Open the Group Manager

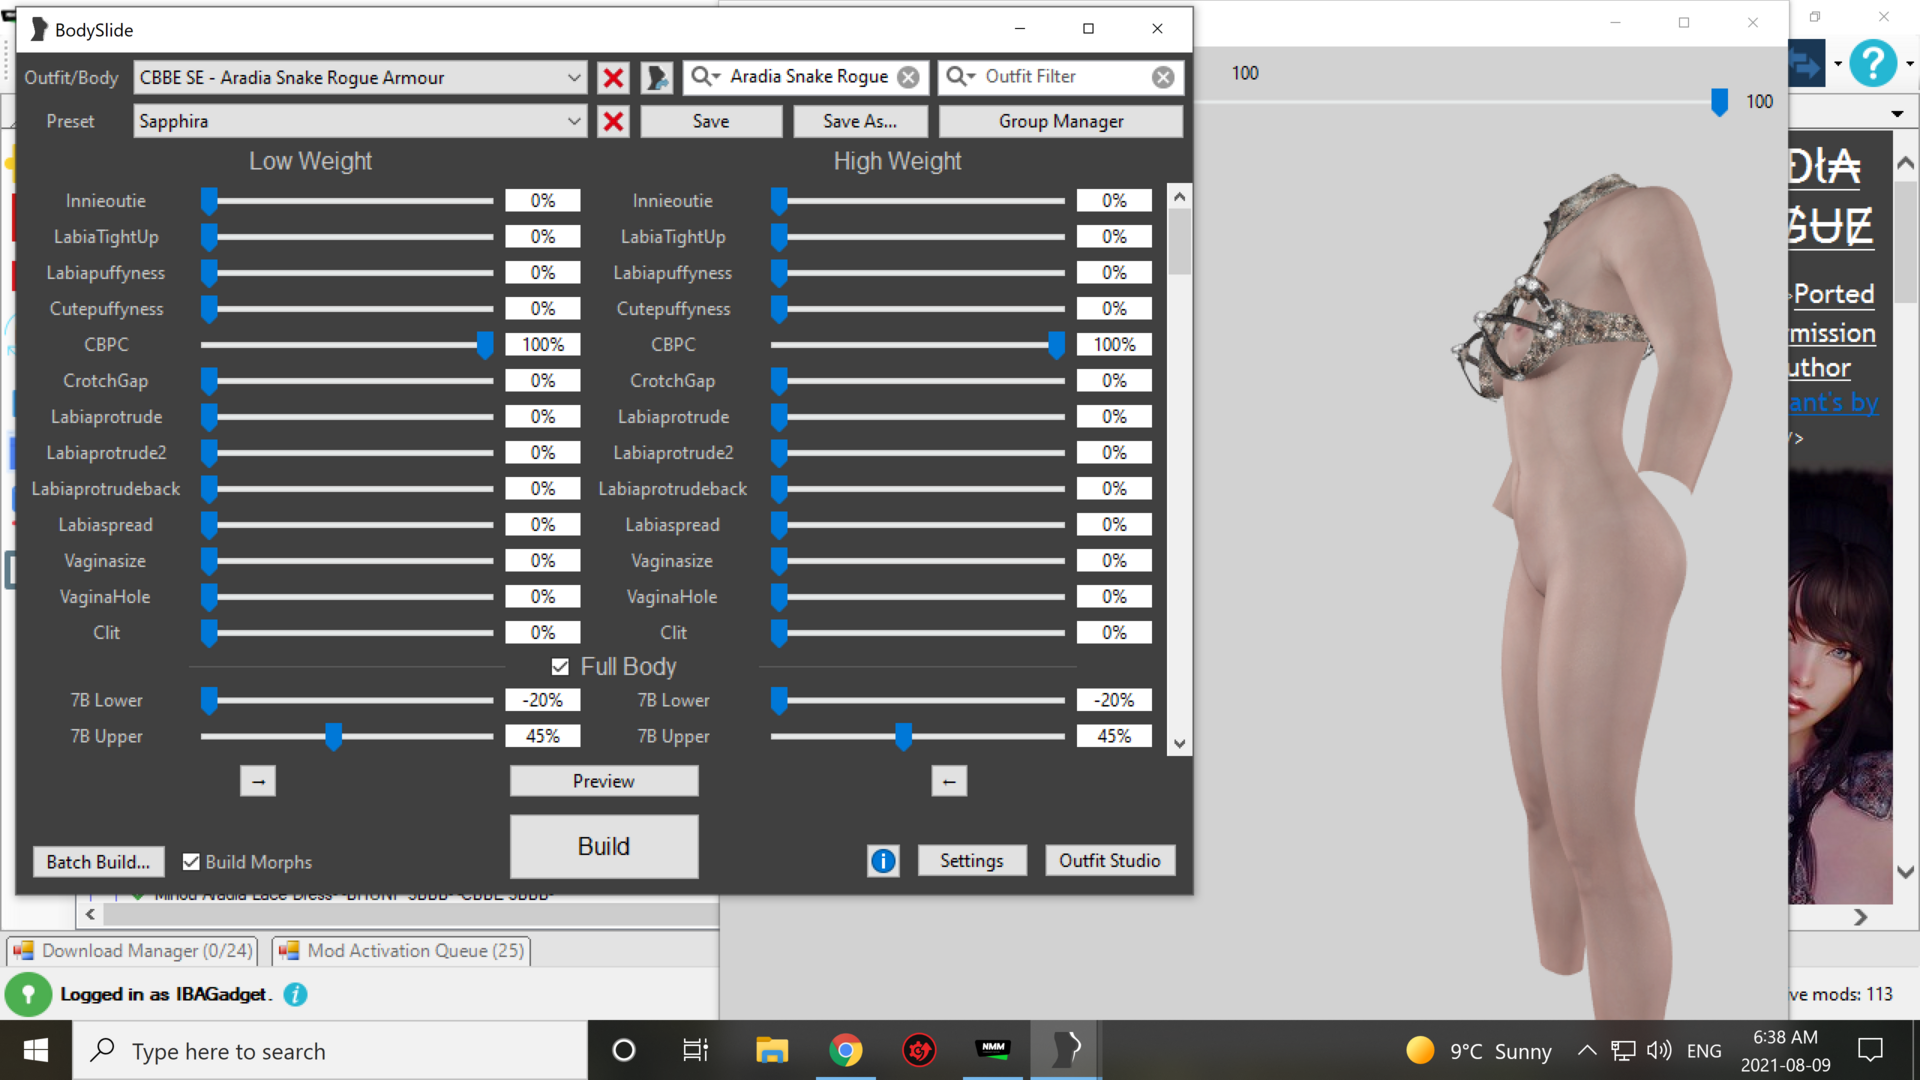pos(1061,121)
